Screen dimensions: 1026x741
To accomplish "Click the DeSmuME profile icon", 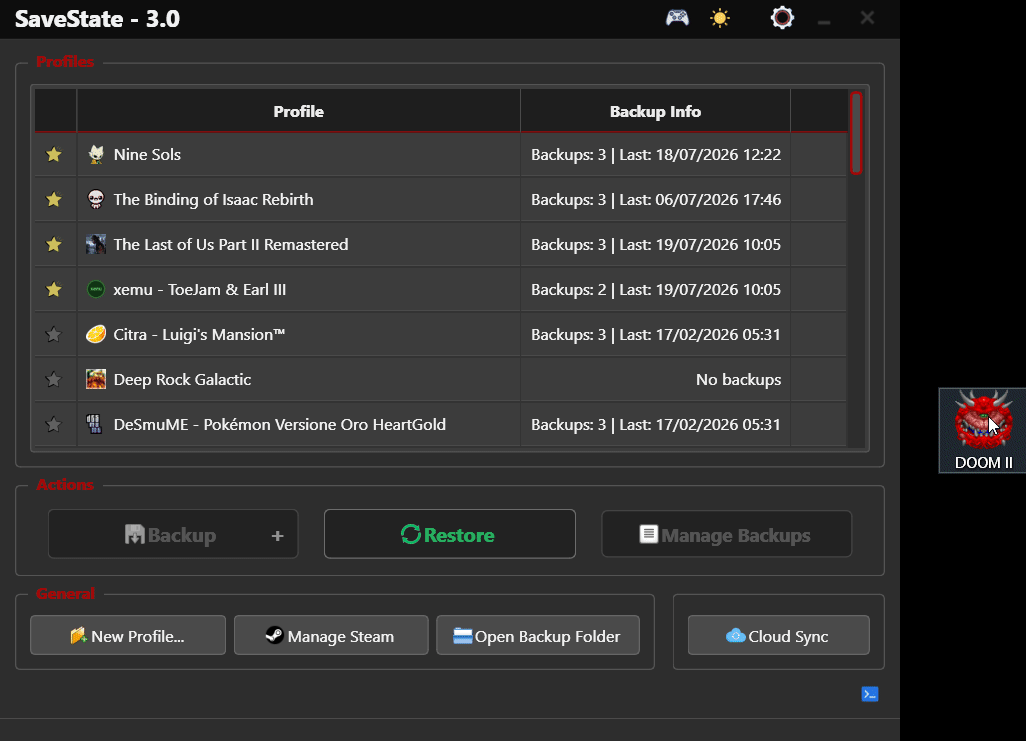I will [x=96, y=425].
